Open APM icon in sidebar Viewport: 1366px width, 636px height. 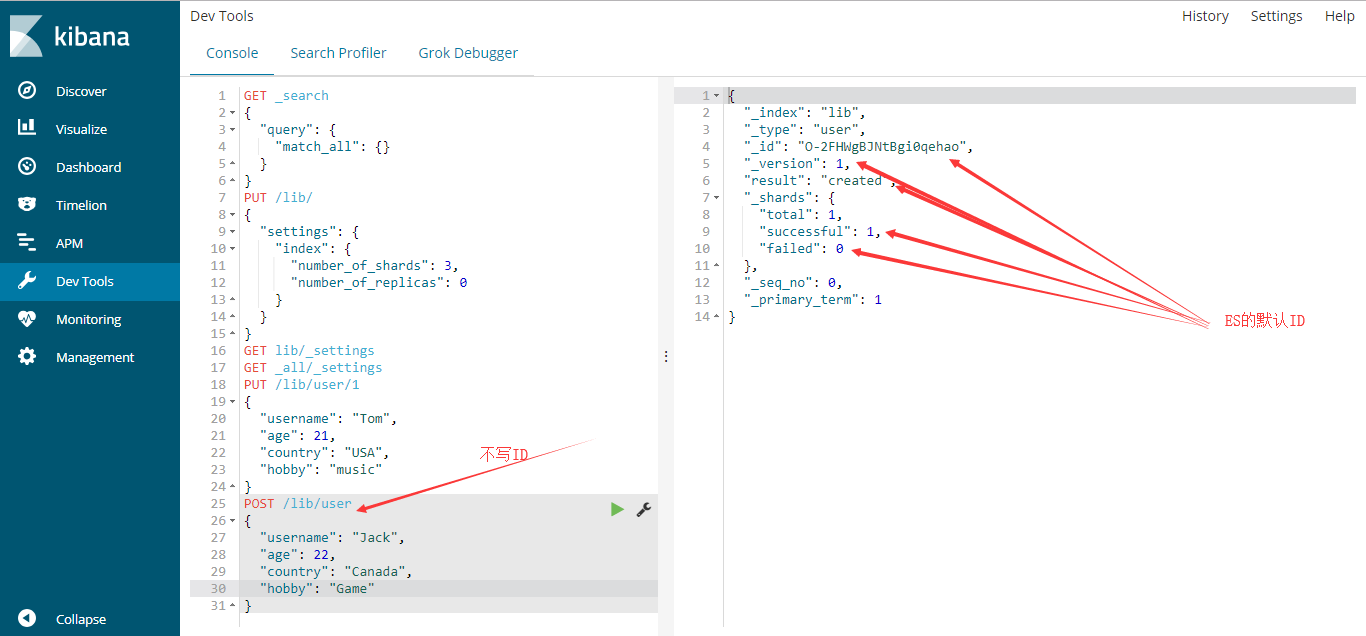click(x=27, y=243)
